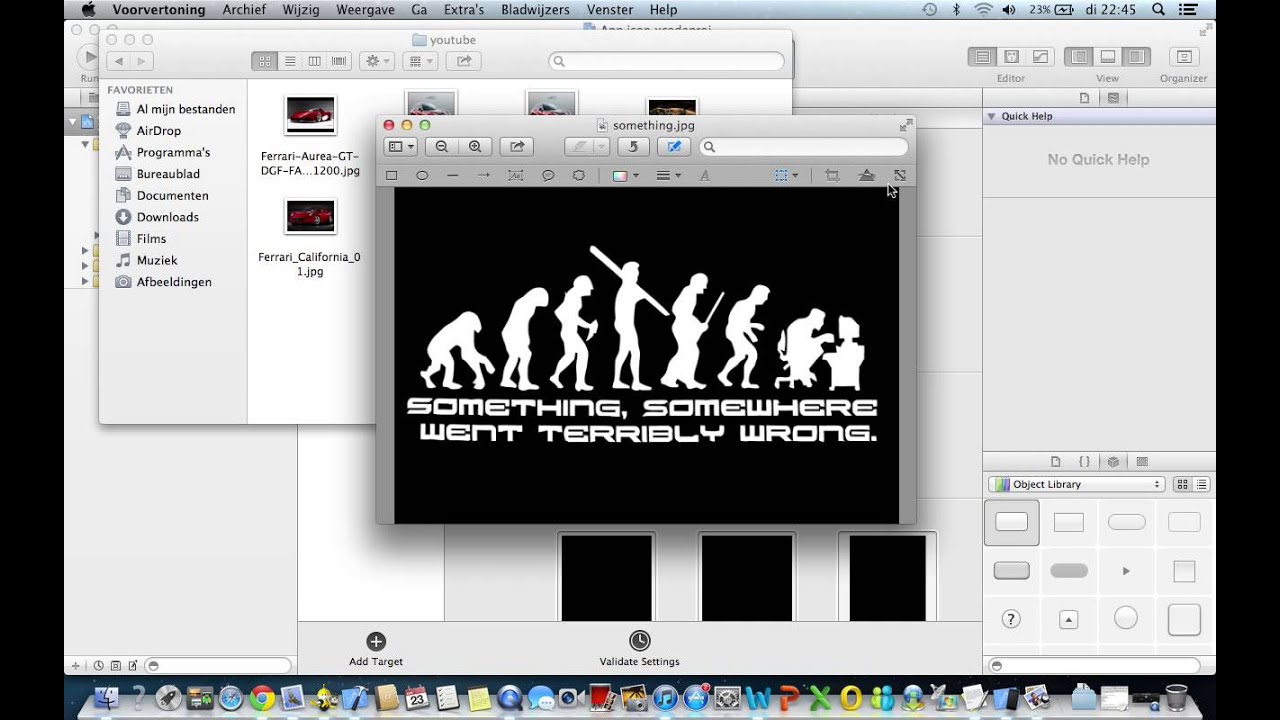Zoom in with the plus magnifier

tap(475, 147)
